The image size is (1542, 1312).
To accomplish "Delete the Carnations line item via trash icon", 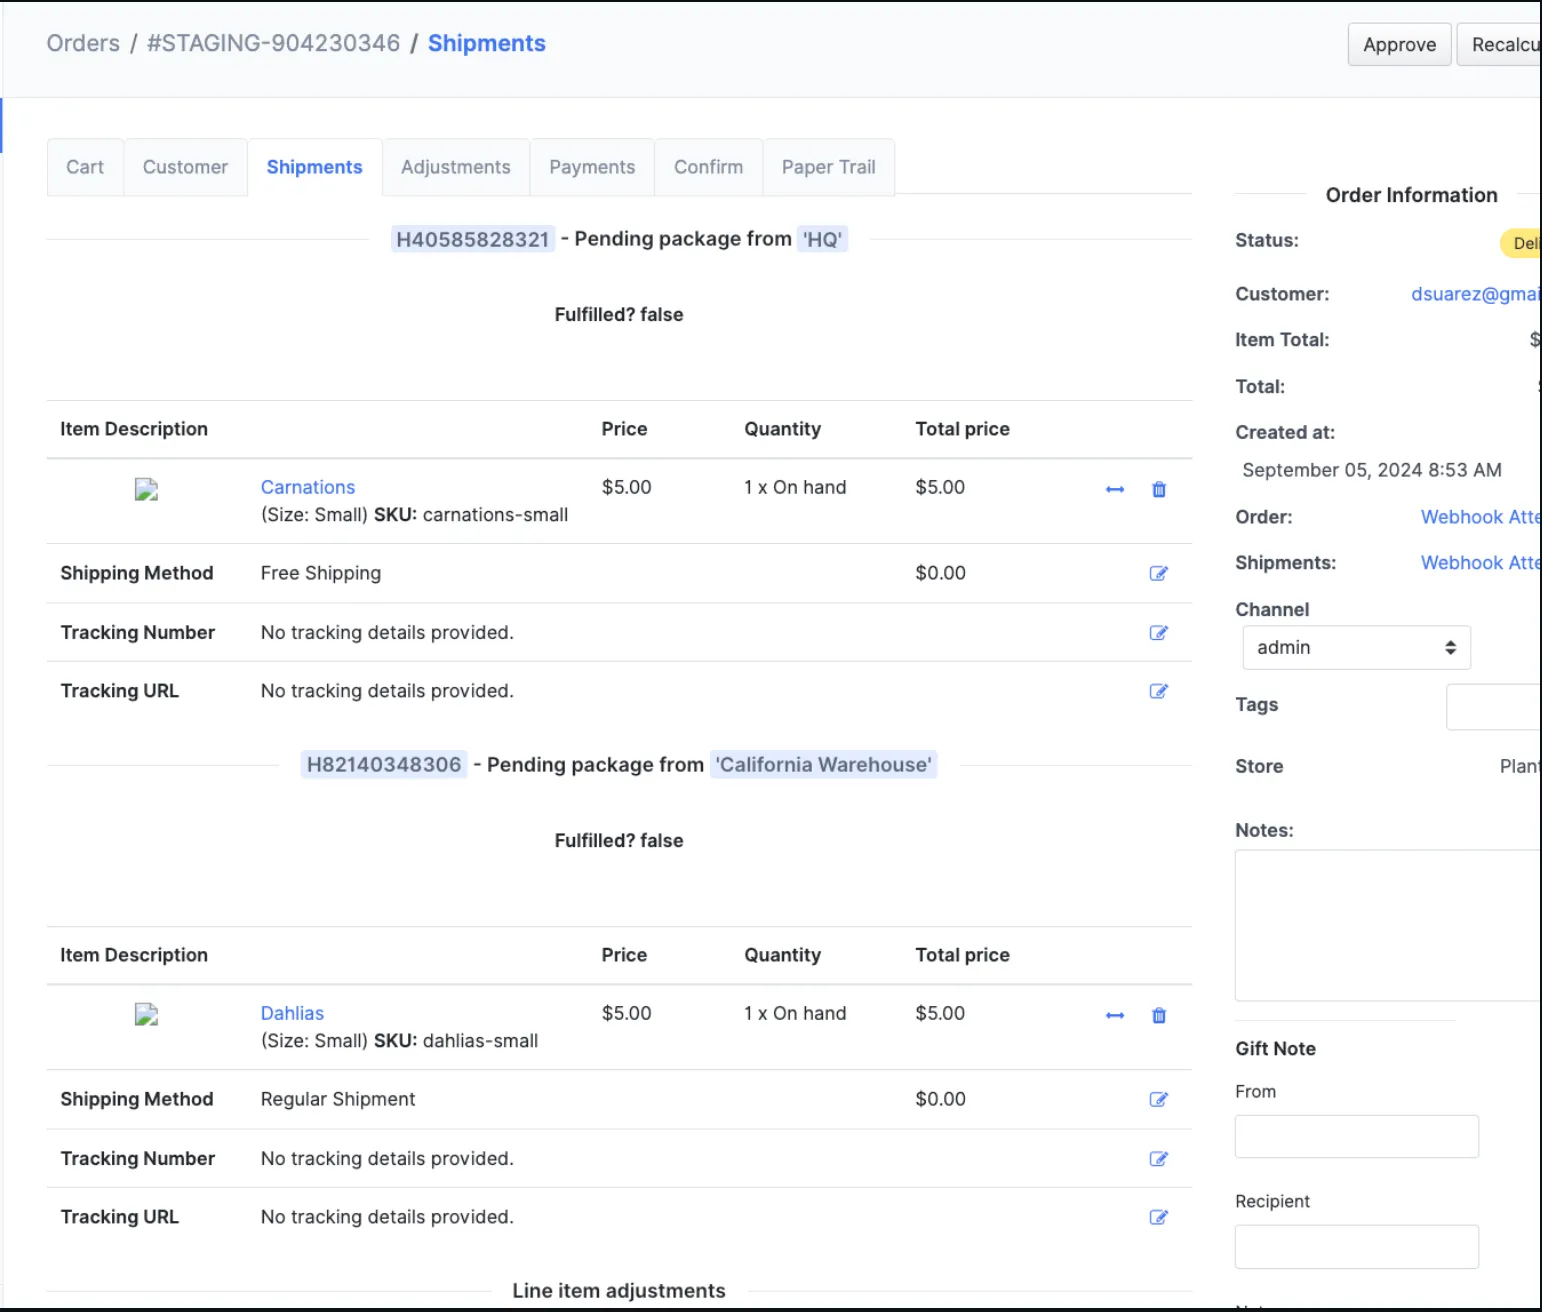I will pos(1159,489).
